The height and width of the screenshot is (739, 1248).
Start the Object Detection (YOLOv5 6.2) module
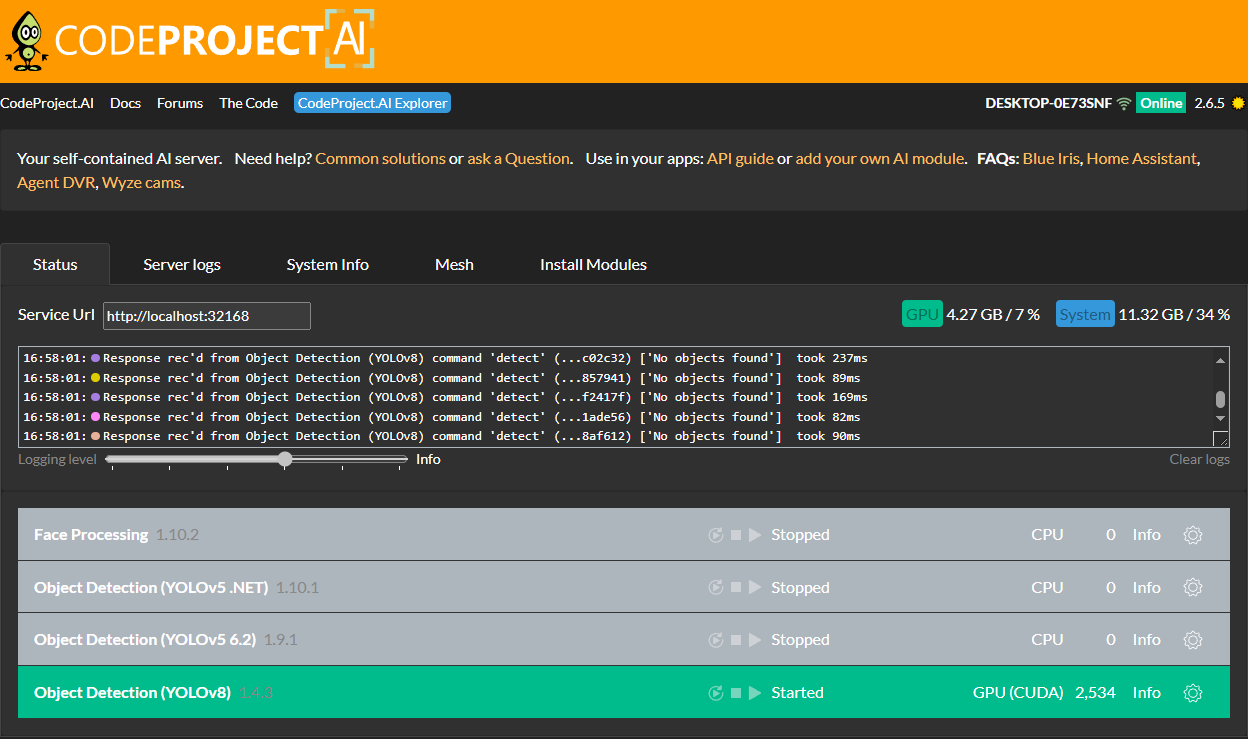[x=755, y=640]
